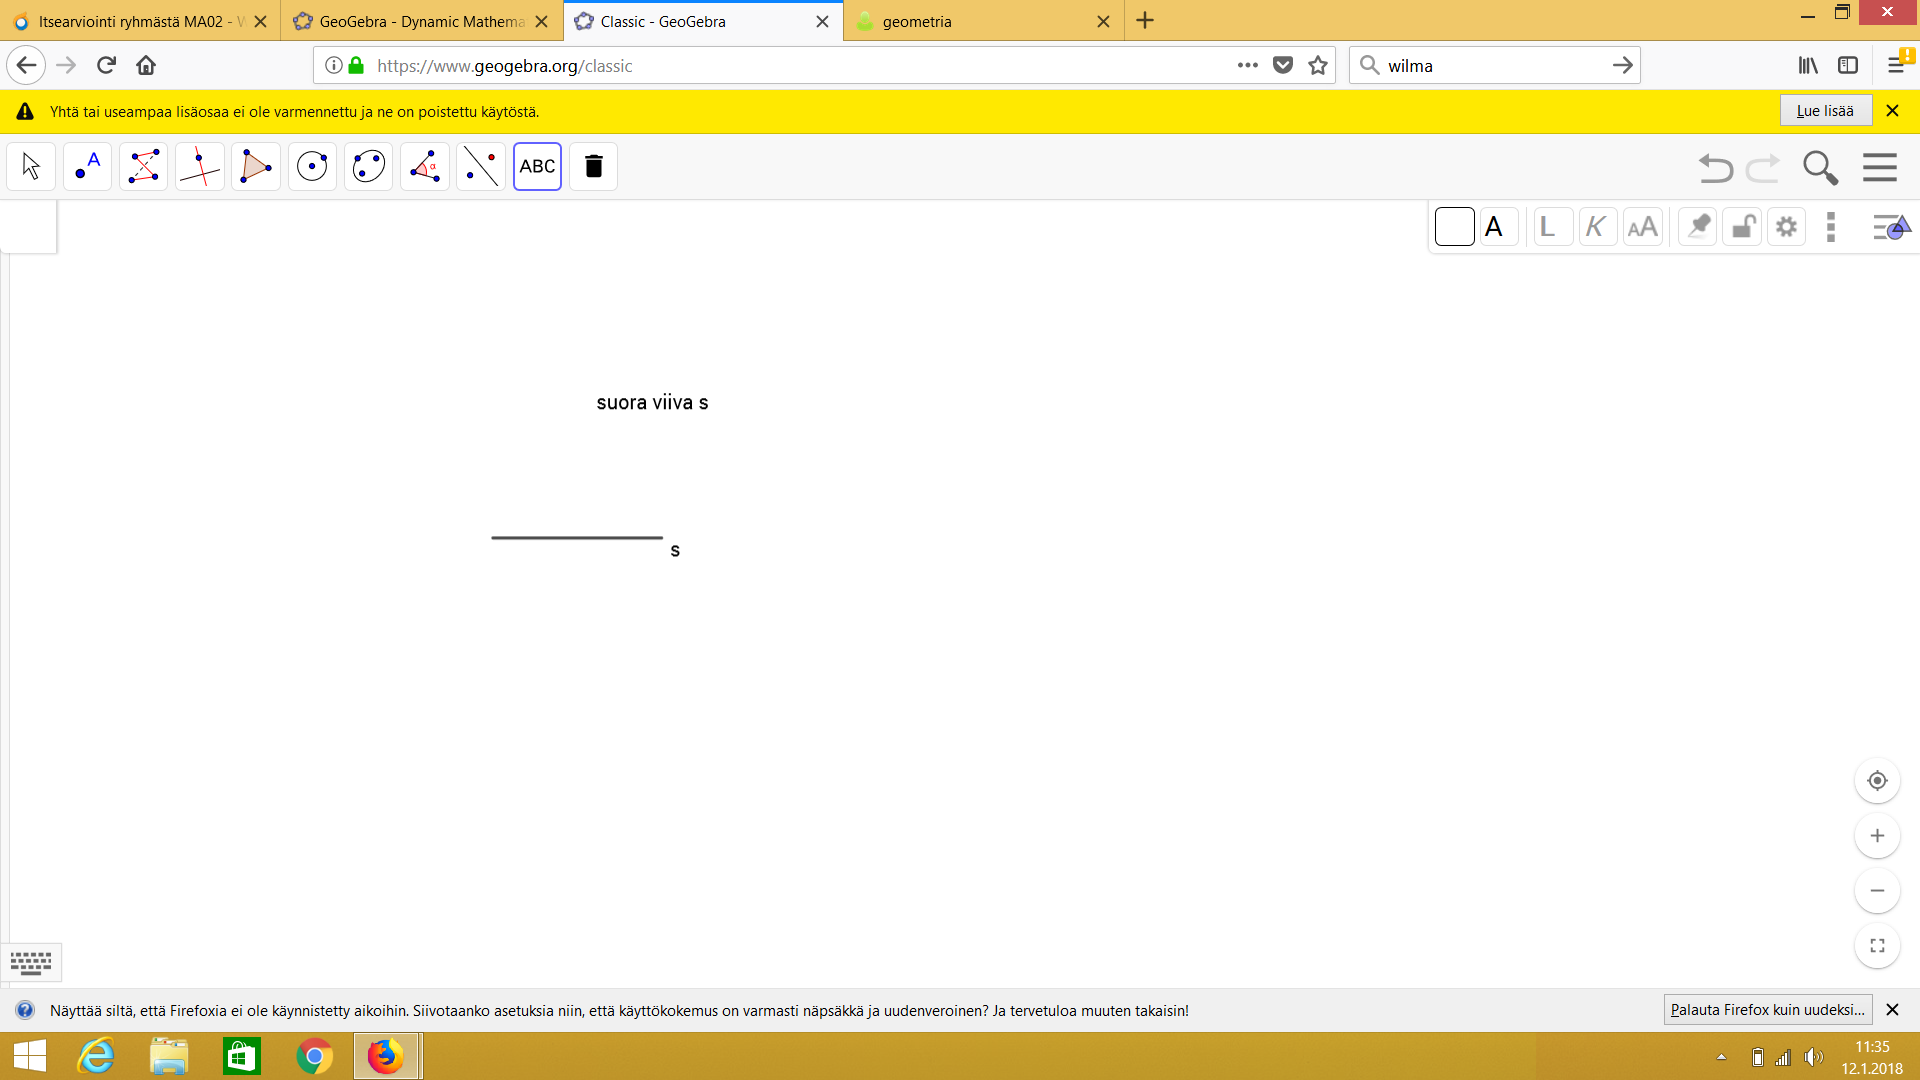Open GeoGebra main hamburger menu
The image size is (1920, 1080).
(1879, 167)
